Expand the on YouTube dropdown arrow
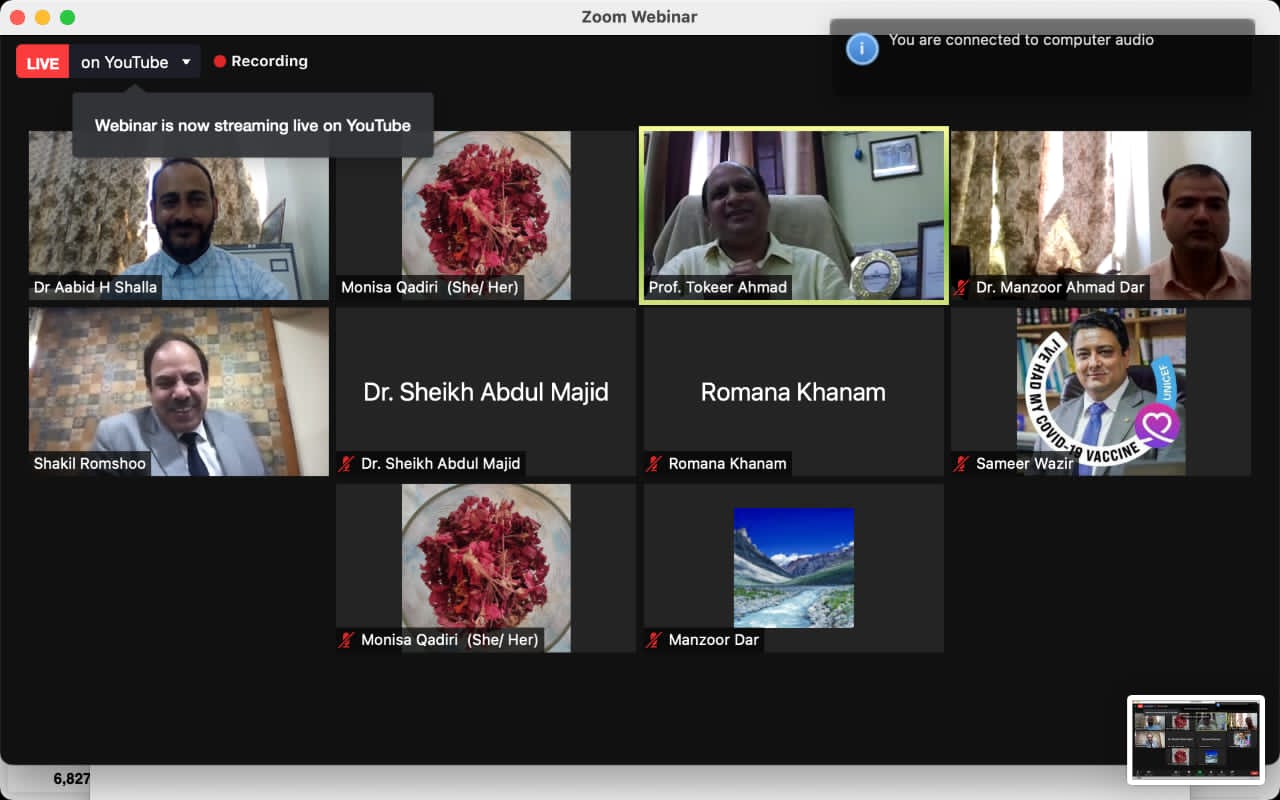The width and height of the screenshot is (1280, 800). (186, 62)
